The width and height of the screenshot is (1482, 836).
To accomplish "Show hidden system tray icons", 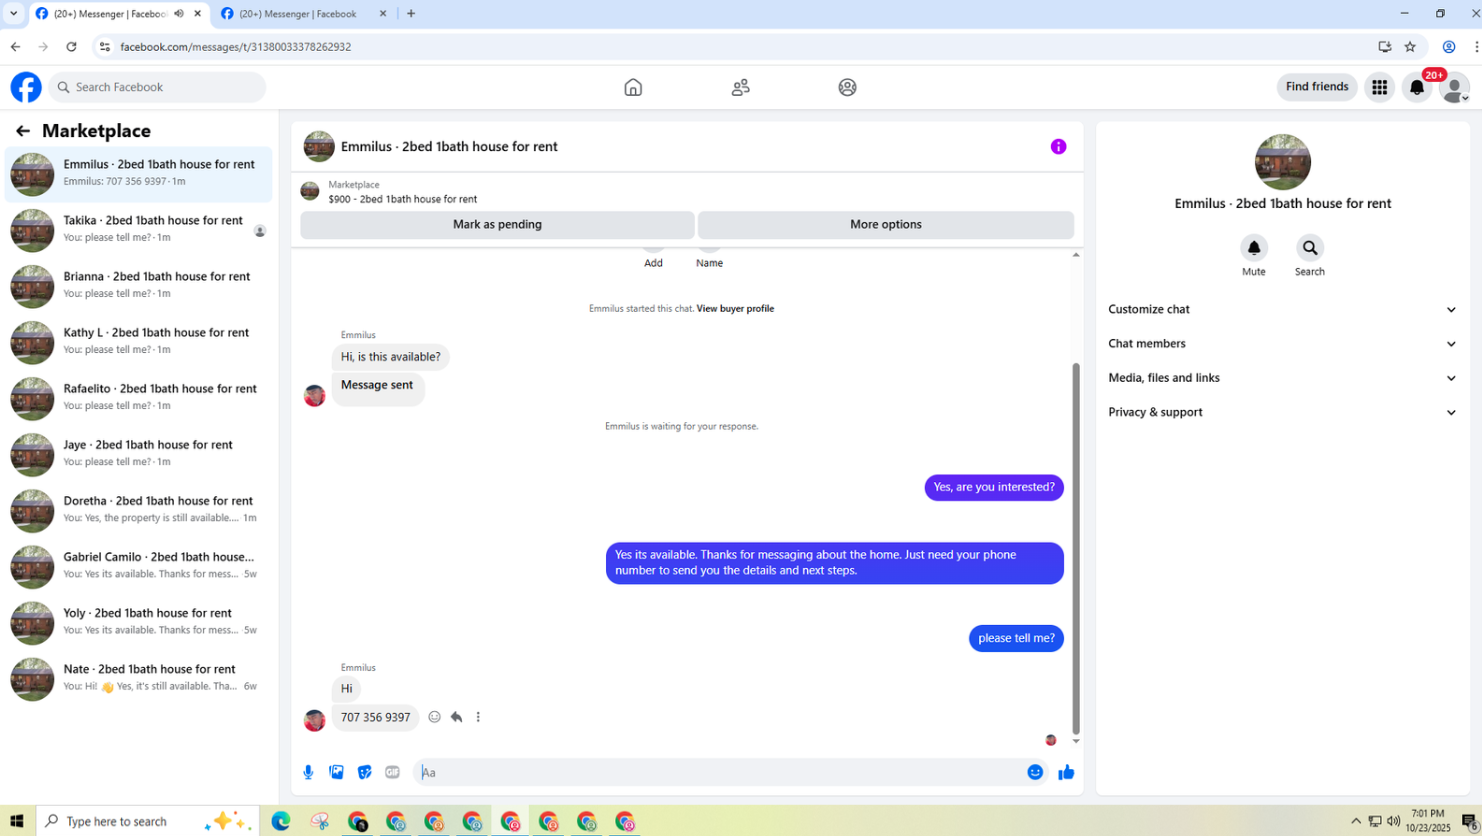I will [x=1355, y=821].
